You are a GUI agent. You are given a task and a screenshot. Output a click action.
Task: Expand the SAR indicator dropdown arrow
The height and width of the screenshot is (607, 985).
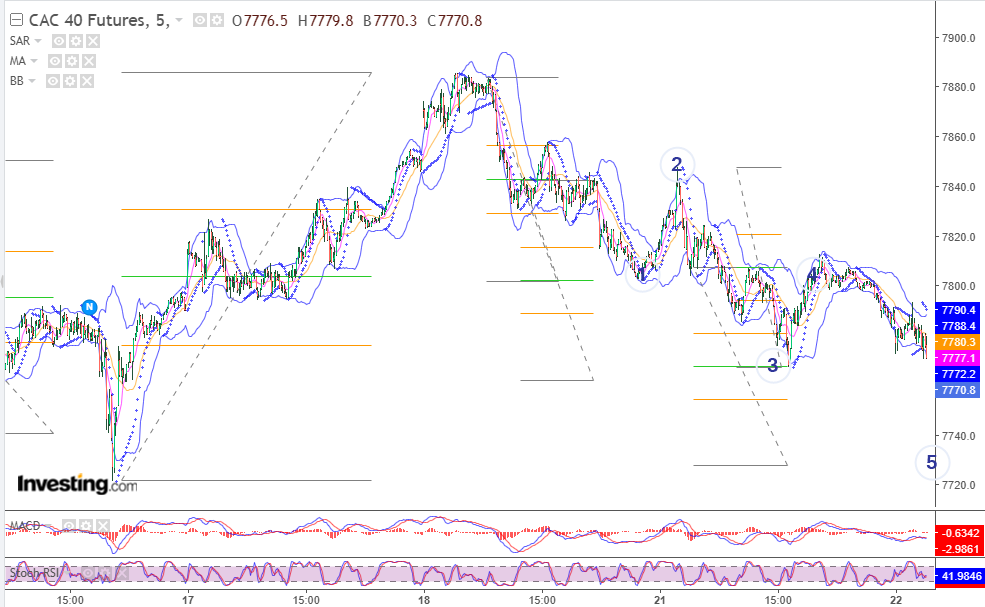coord(38,41)
